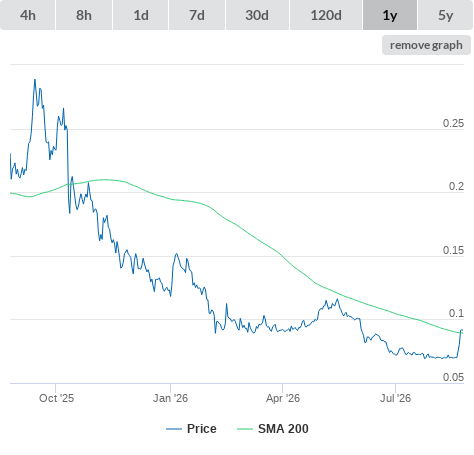The width and height of the screenshot is (474, 455).
Task: Click the Apr '26 axis label
Action: (x=283, y=398)
